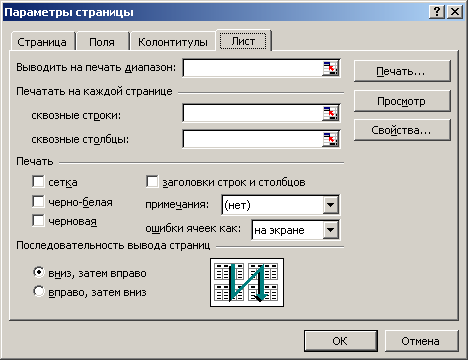Open the Поля tab
Viewport: 468px width, 360px height.
pos(102,42)
